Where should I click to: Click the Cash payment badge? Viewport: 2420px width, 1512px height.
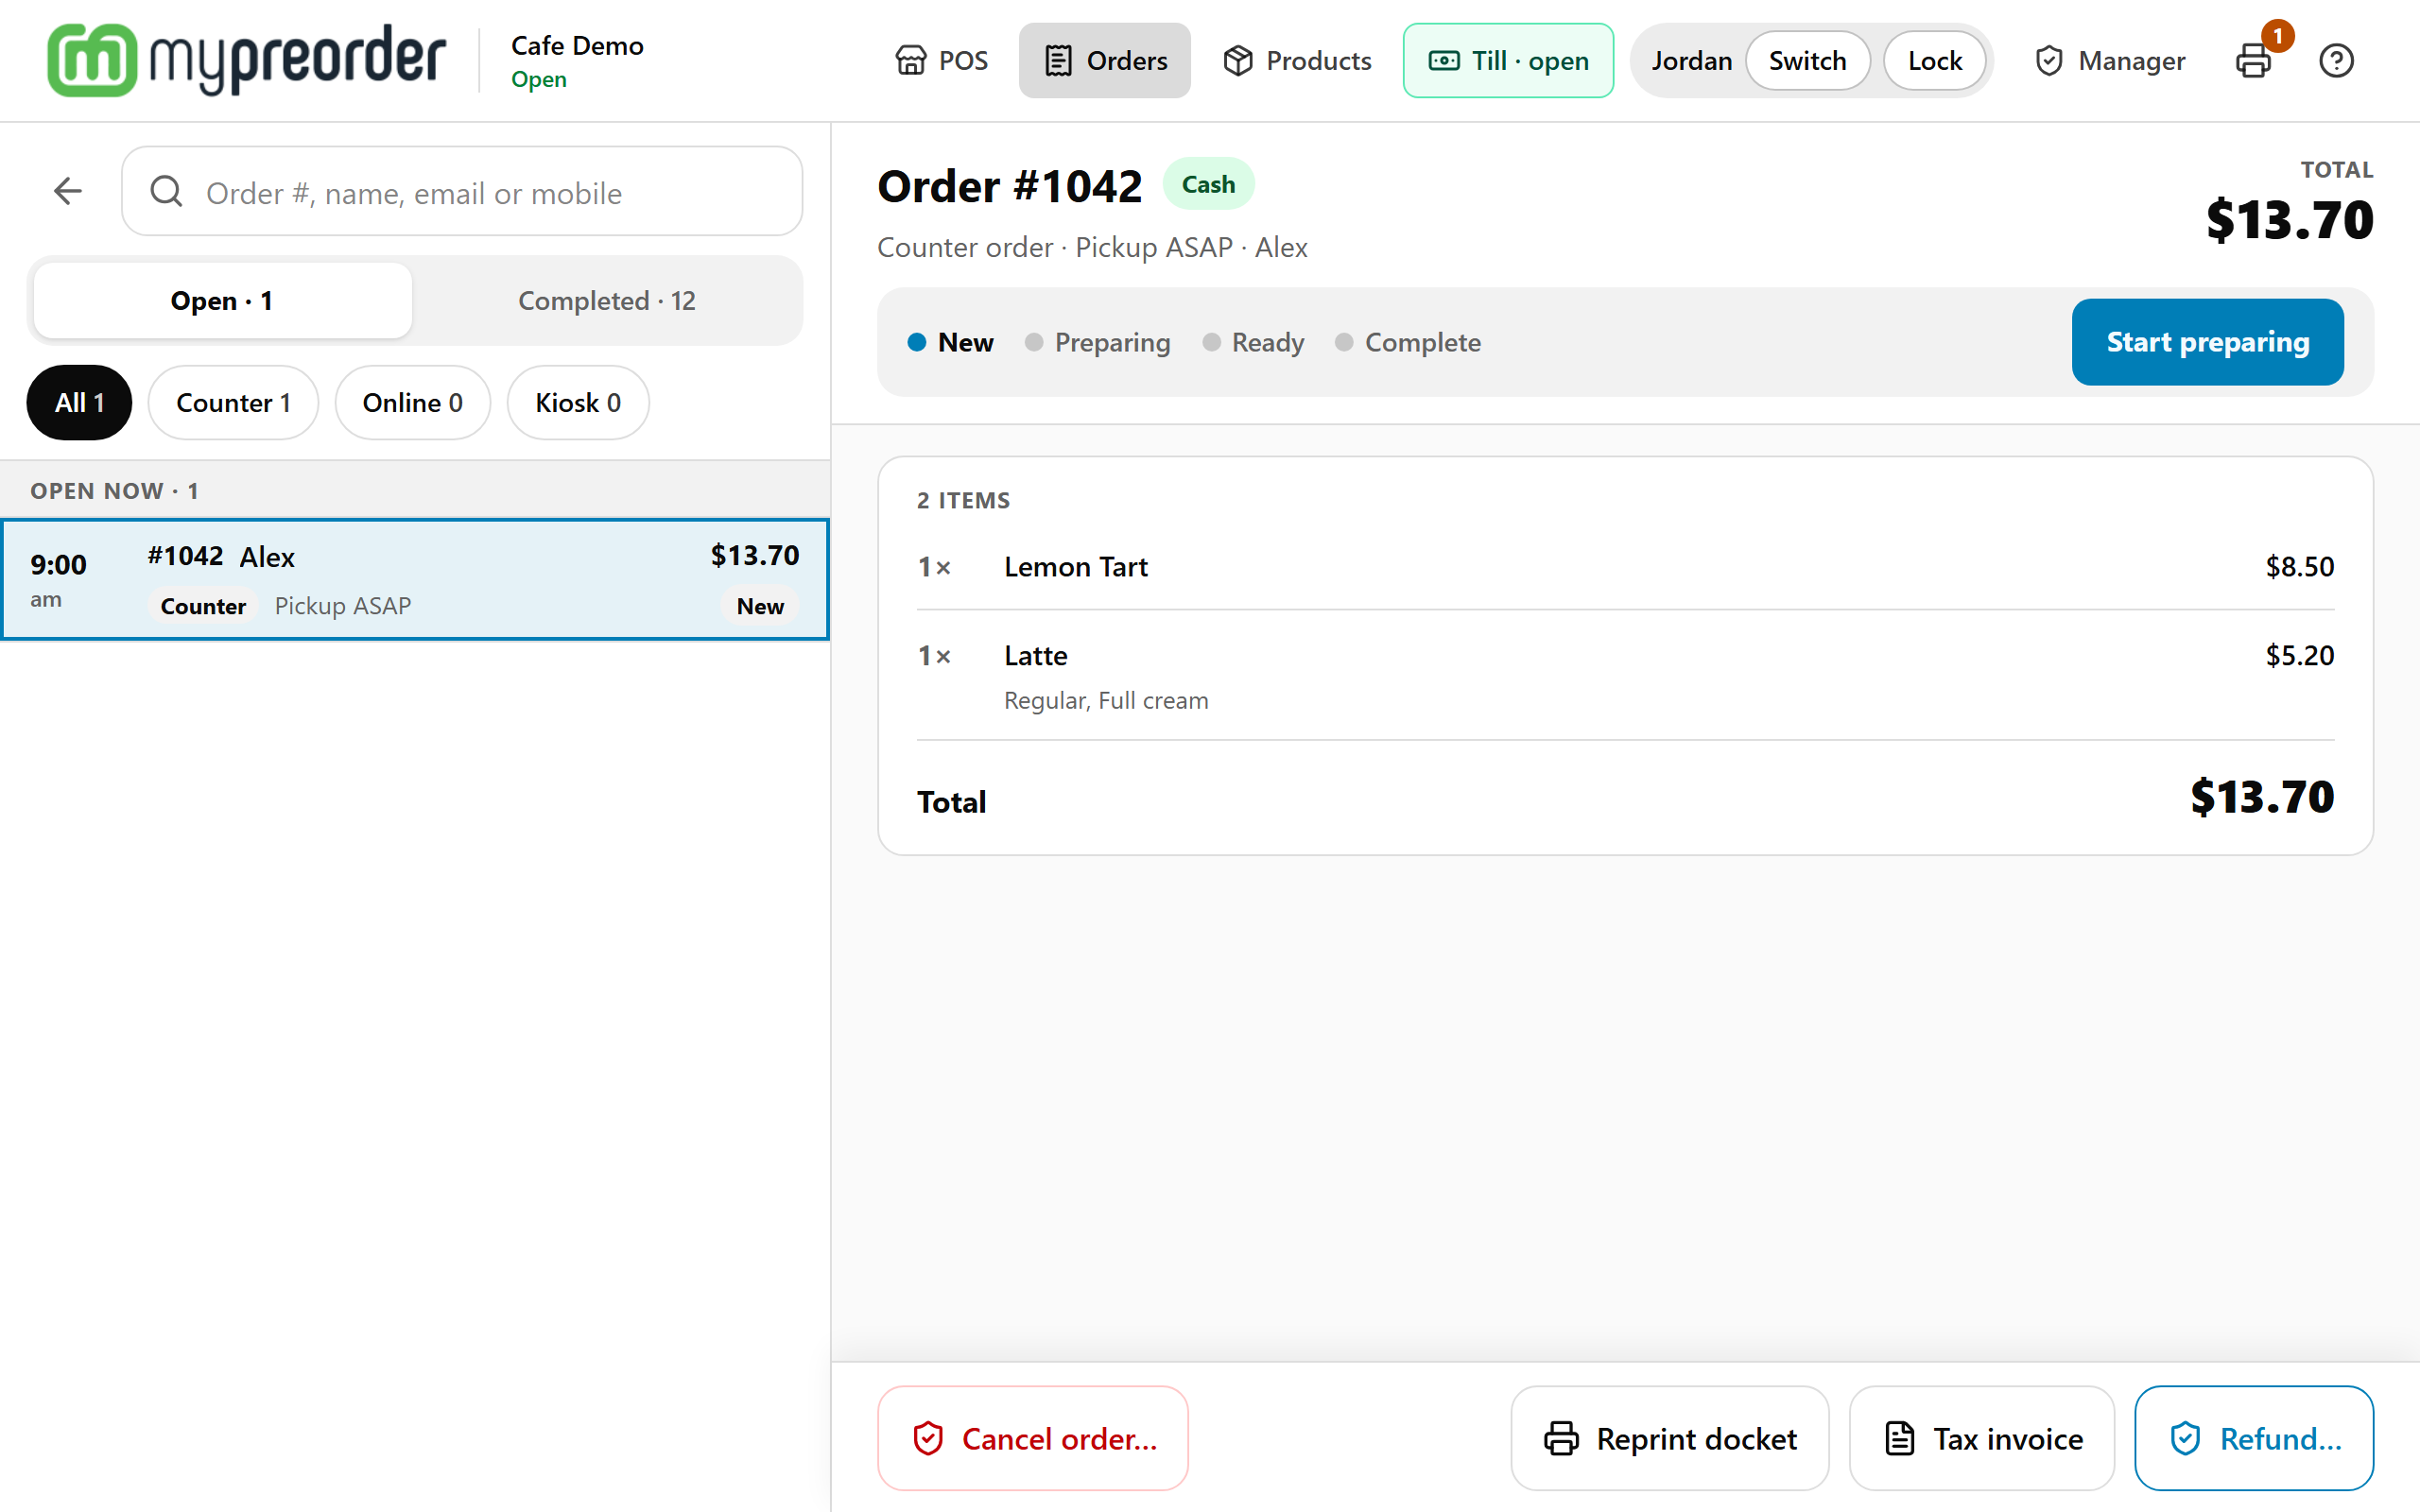[1208, 184]
